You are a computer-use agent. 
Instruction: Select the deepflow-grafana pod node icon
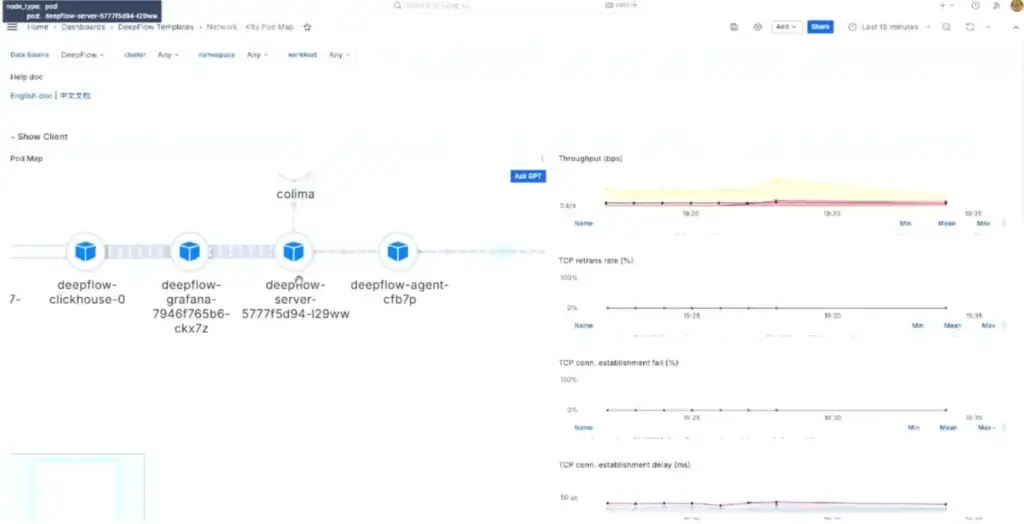[x=190, y=251]
